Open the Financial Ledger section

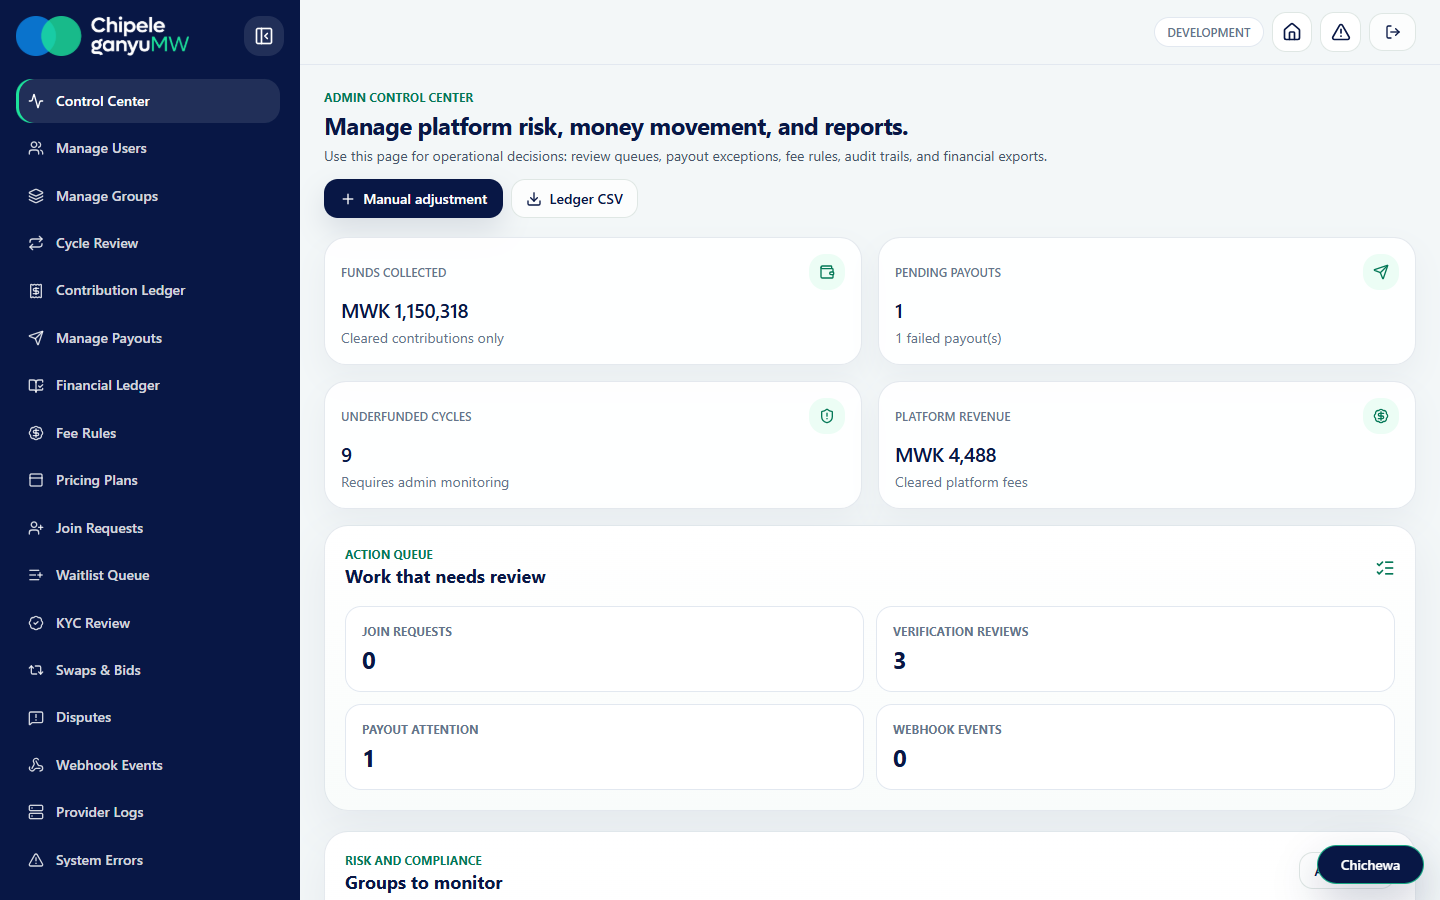(x=148, y=385)
